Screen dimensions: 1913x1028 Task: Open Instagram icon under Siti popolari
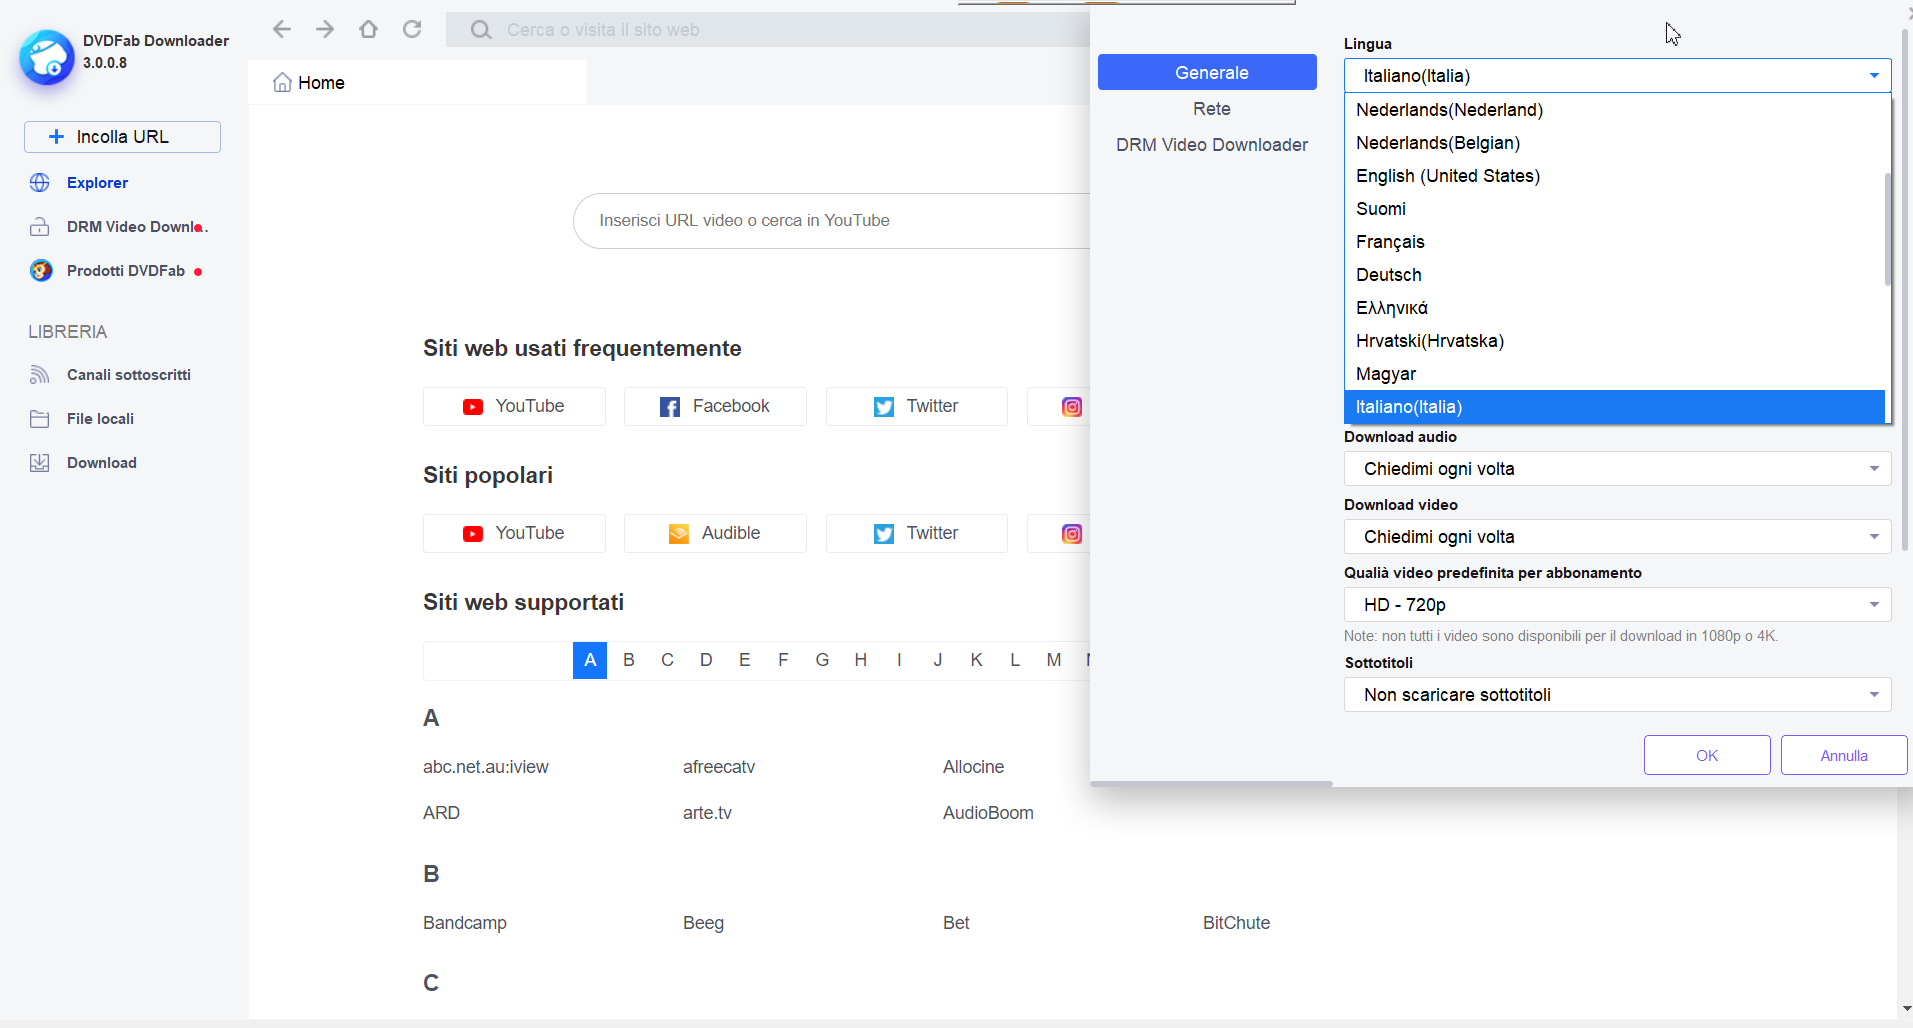pyautogui.click(x=1072, y=534)
